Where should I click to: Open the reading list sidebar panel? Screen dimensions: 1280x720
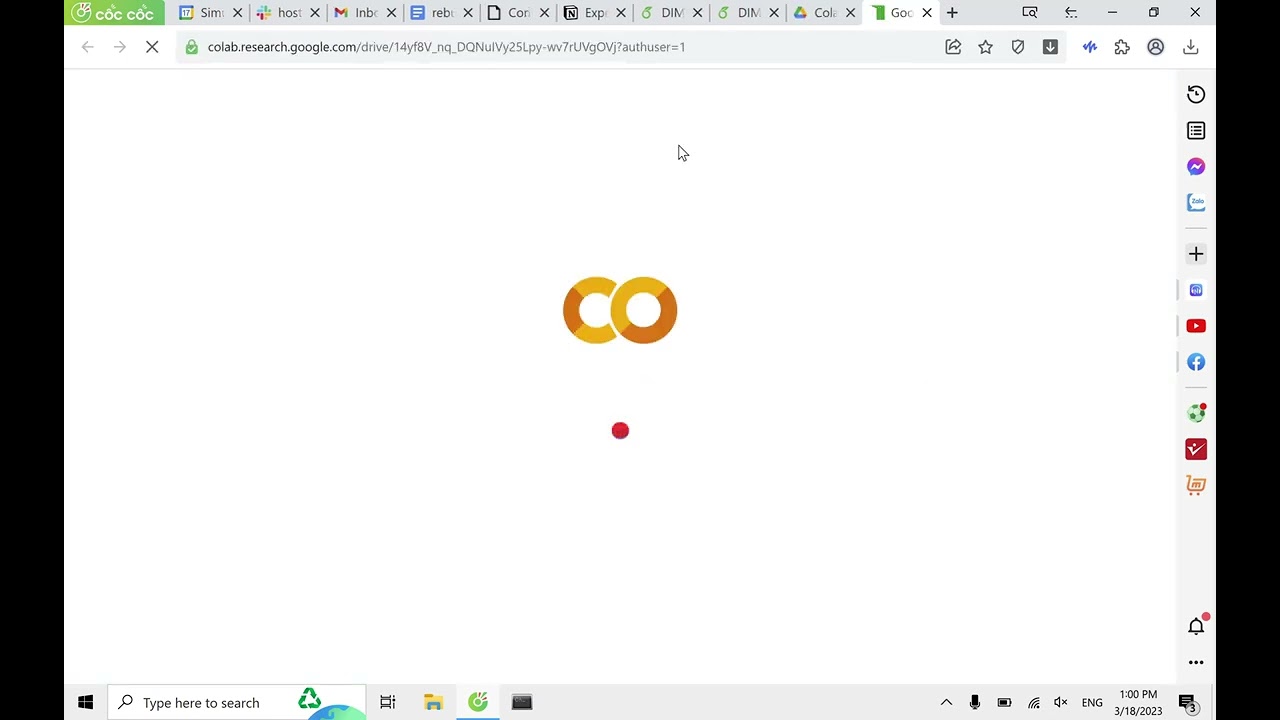(1196, 131)
